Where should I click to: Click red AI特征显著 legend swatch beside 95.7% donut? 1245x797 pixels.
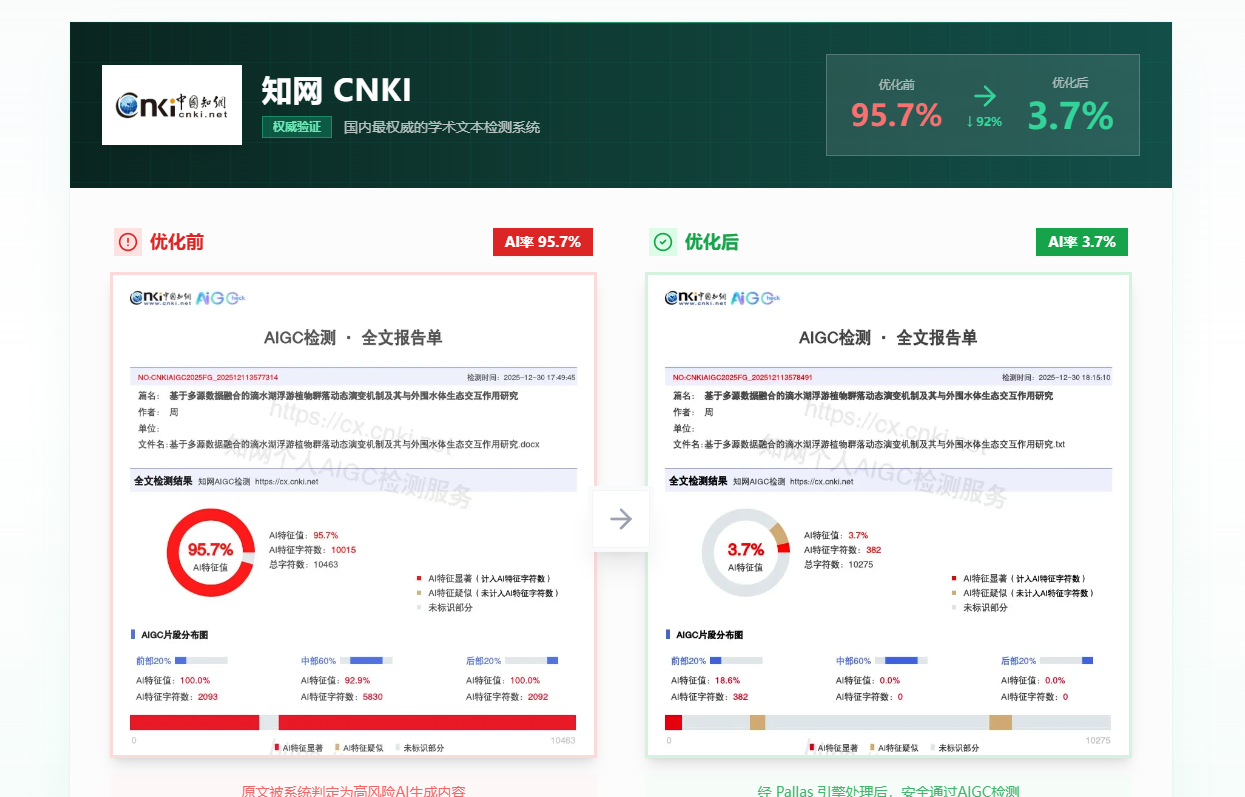point(419,579)
